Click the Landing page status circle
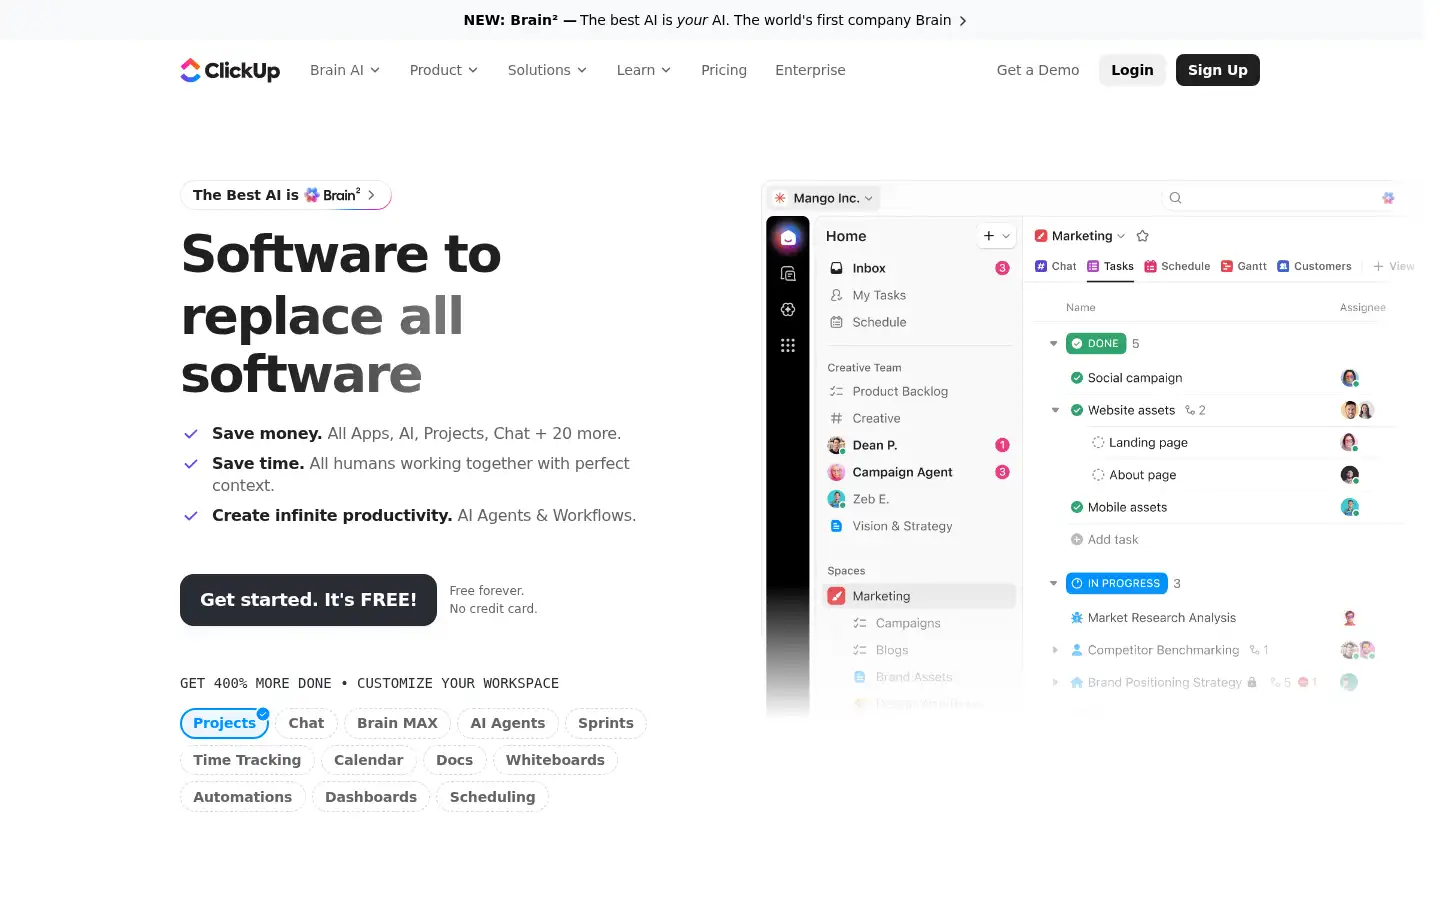 click(x=1098, y=442)
